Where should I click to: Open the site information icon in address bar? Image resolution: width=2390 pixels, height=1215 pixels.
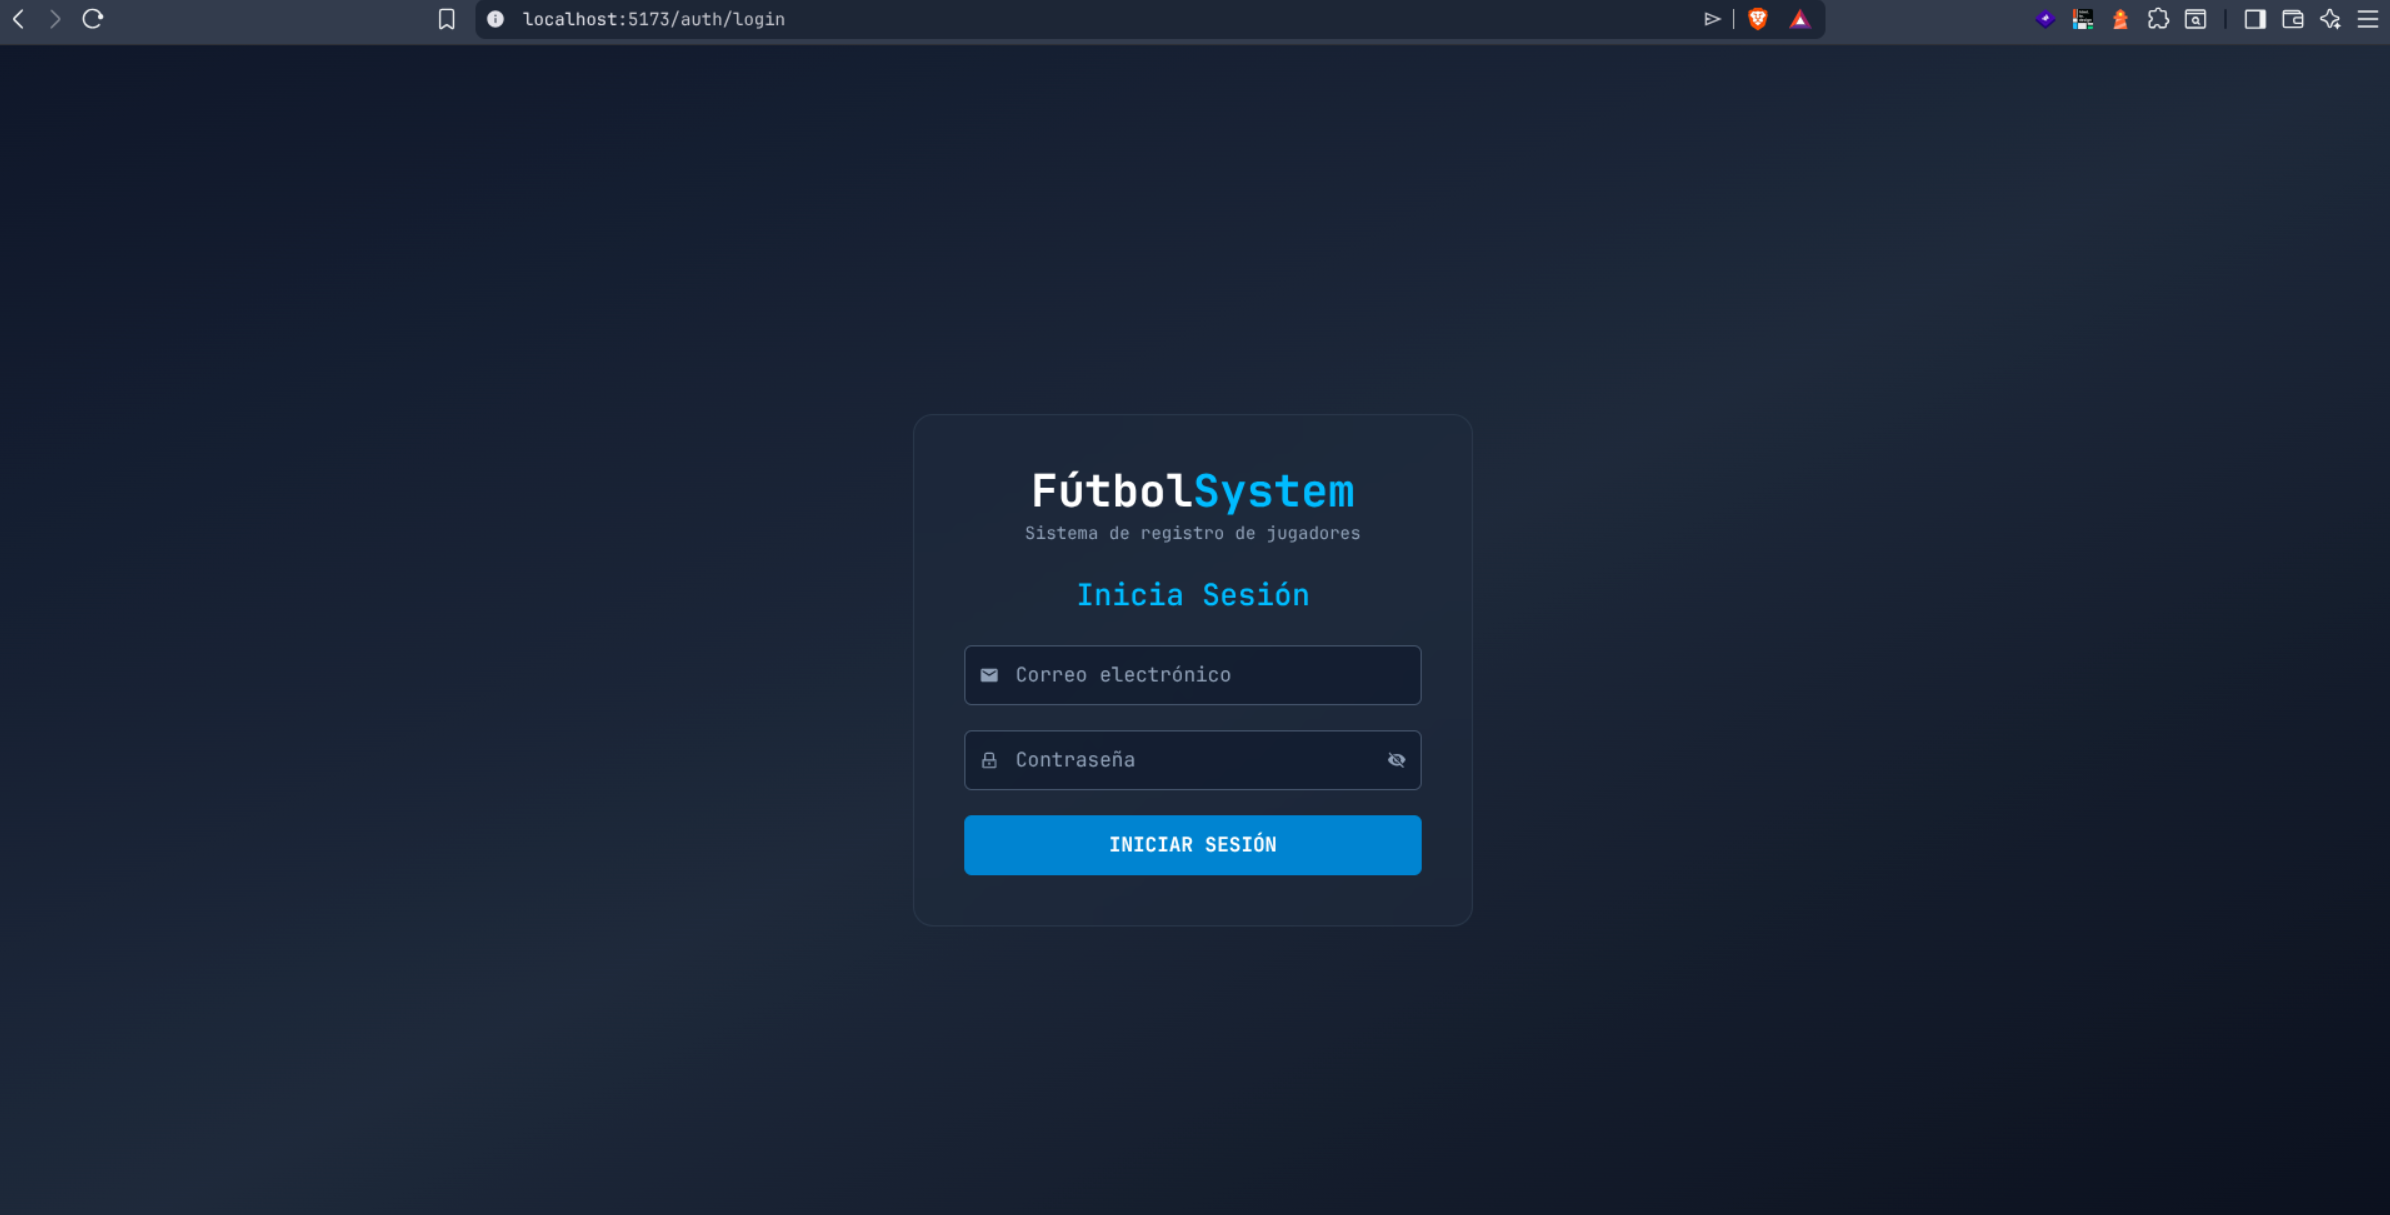[x=495, y=19]
